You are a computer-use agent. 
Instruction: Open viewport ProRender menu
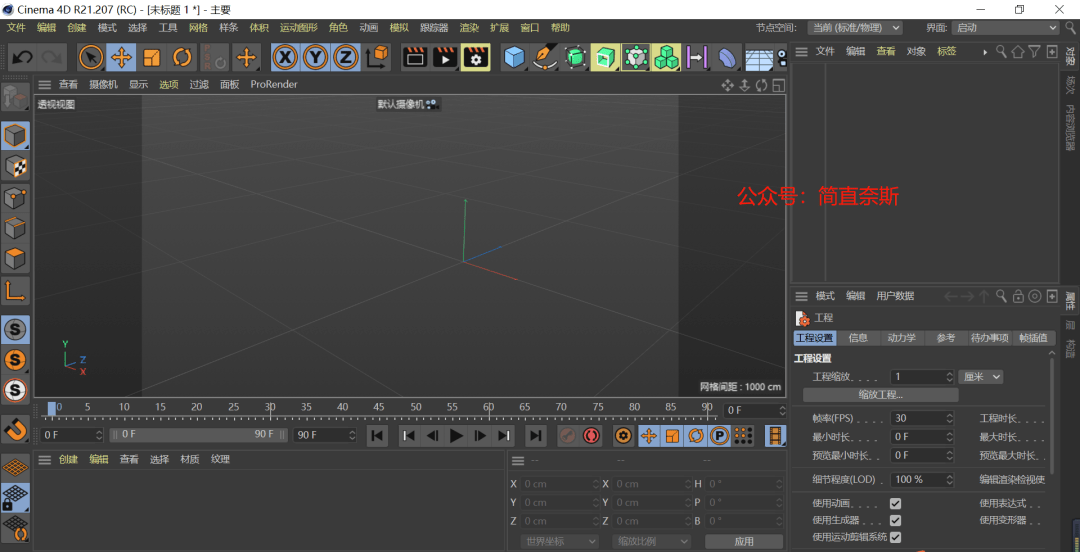(x=274, y=84)
